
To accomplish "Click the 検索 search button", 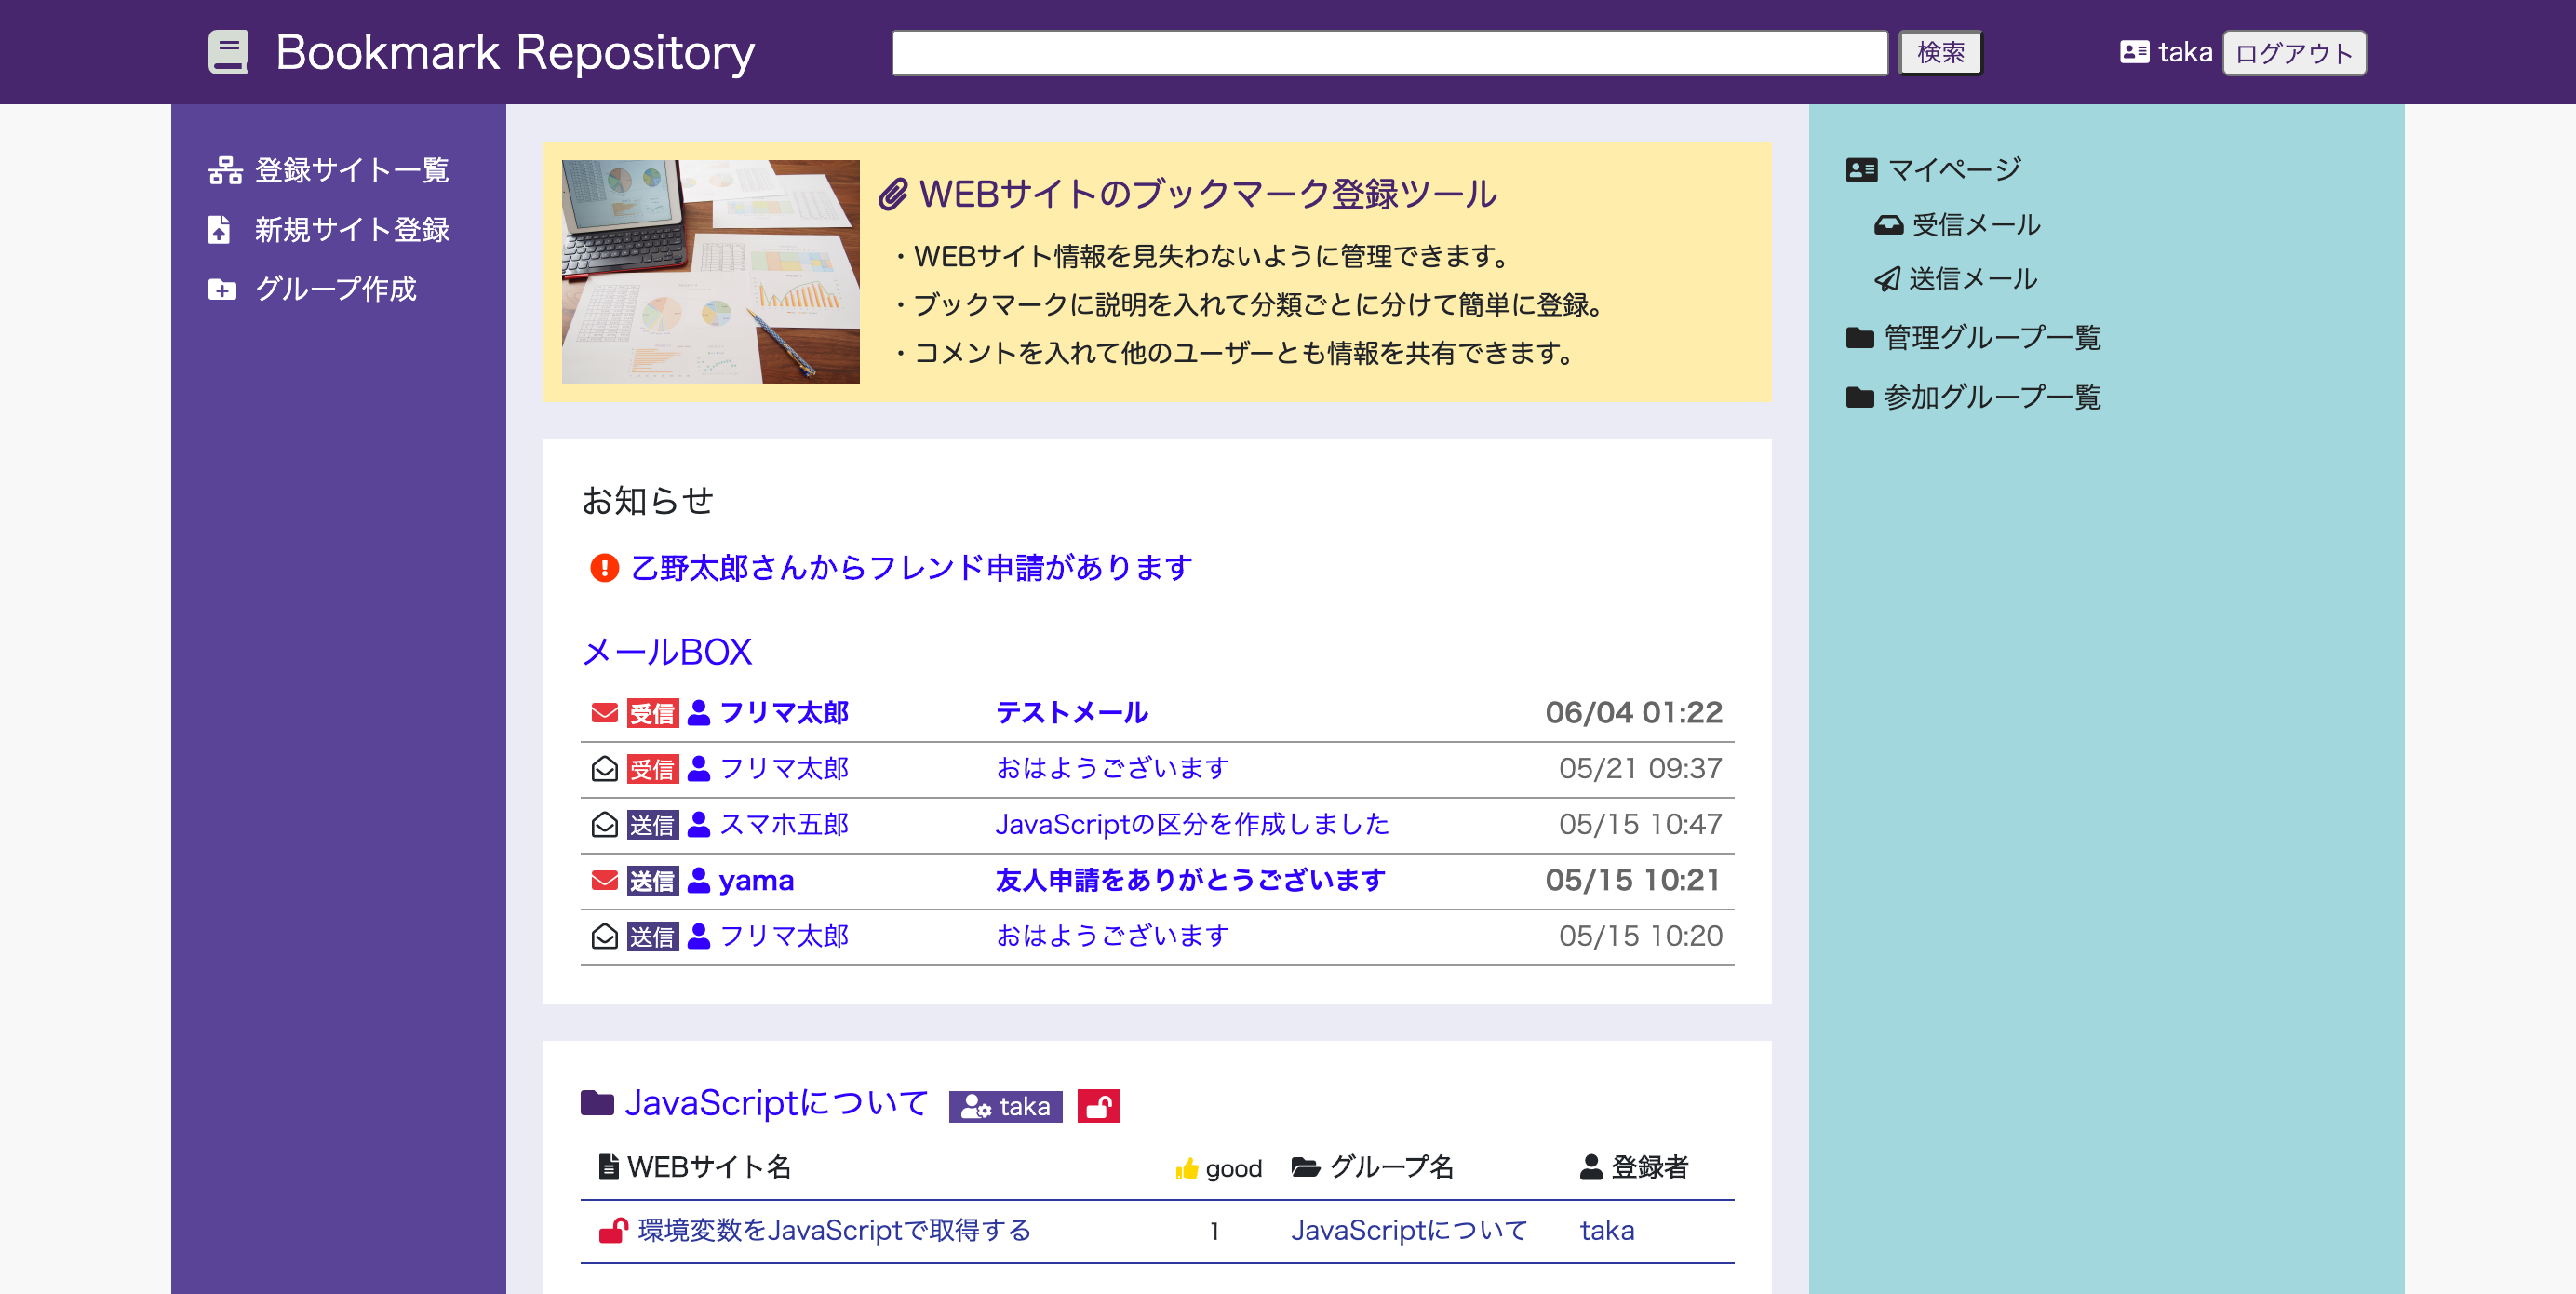I will click(1940, 52).
